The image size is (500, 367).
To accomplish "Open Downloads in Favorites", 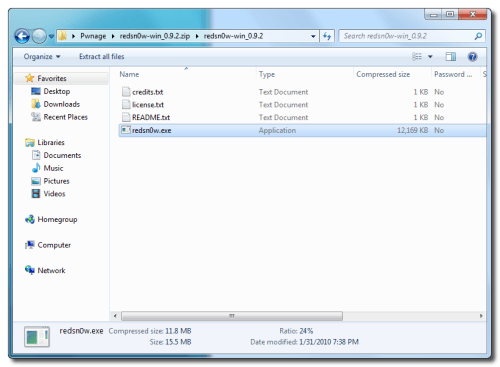I will click(x=61, y=104).
